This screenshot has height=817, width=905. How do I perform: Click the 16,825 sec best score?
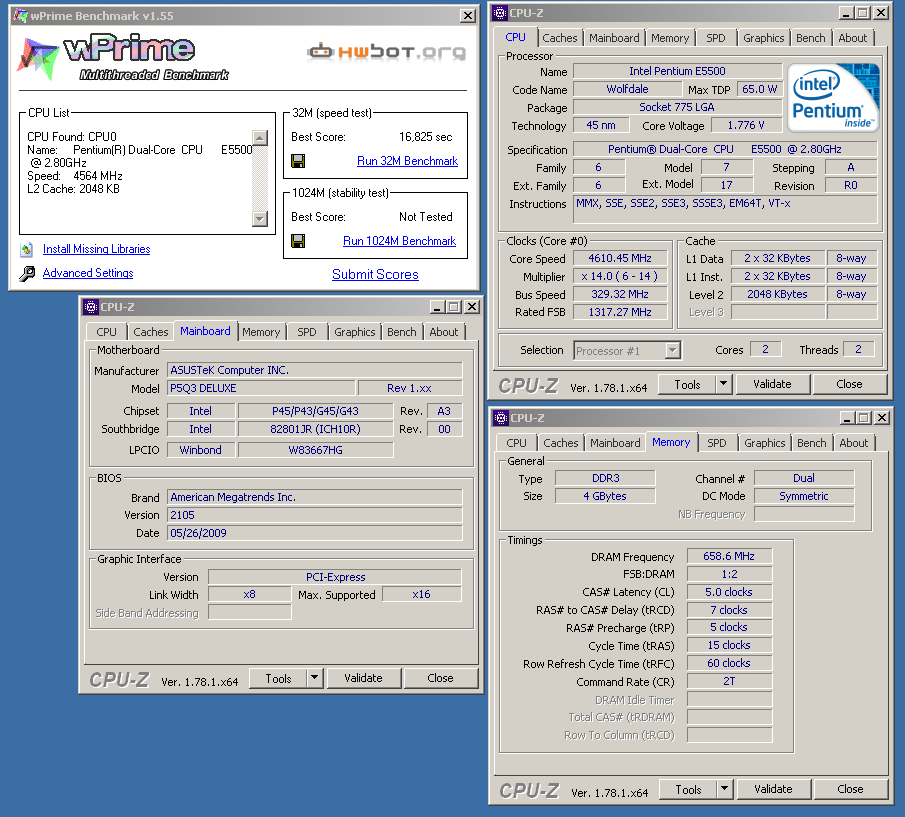[x=426, y=137]
